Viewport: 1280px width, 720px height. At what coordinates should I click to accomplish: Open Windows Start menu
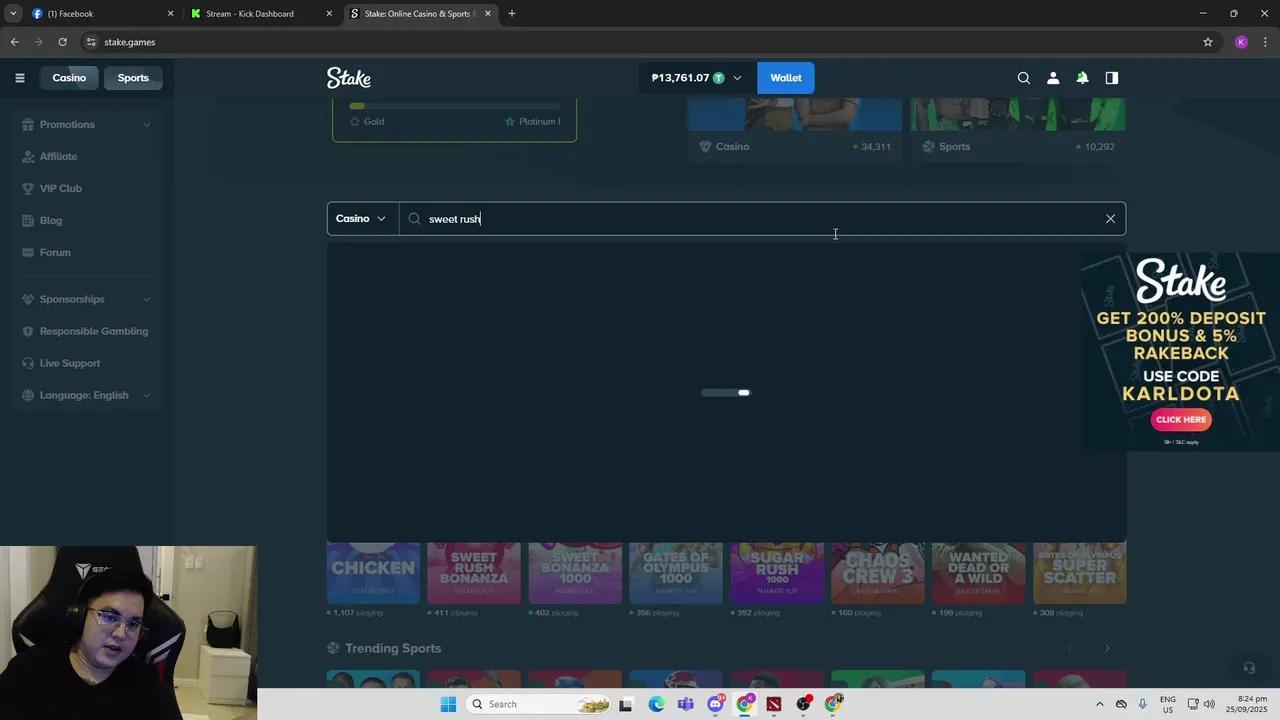[x=448, y=704]
